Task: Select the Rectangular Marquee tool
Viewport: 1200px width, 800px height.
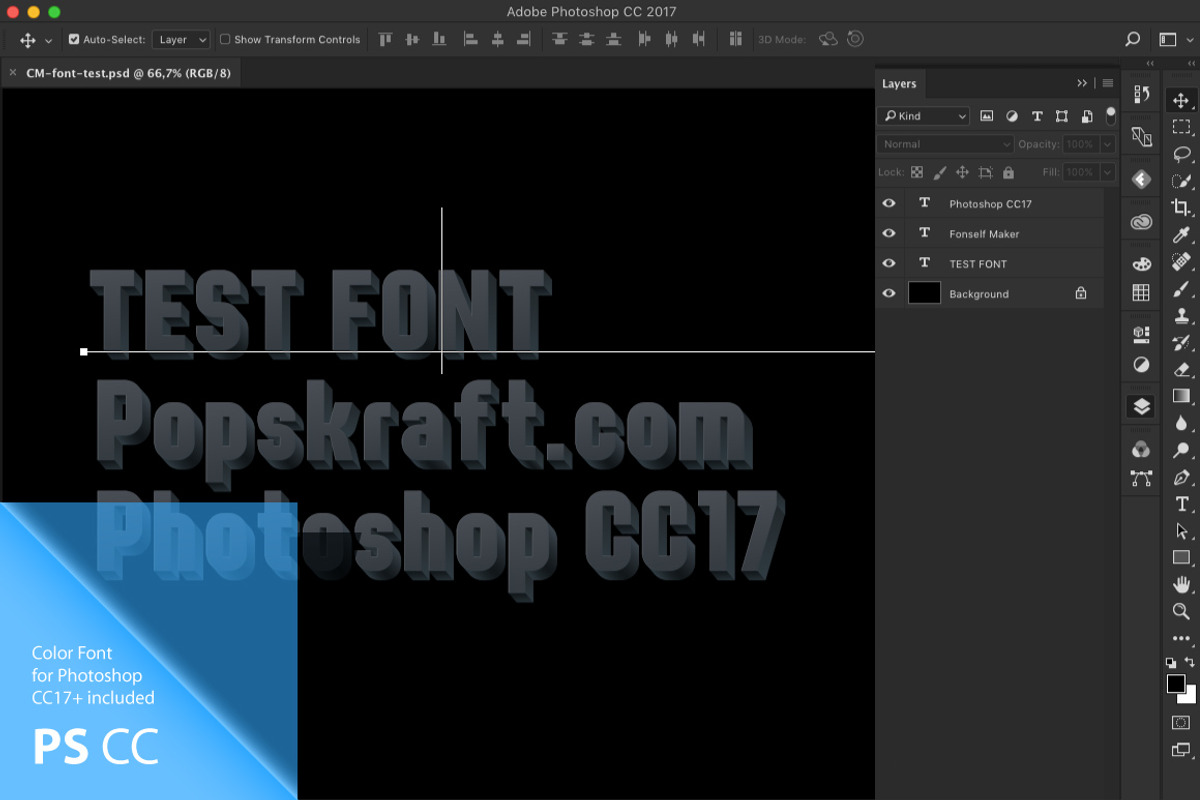Action: point(1181,127)
